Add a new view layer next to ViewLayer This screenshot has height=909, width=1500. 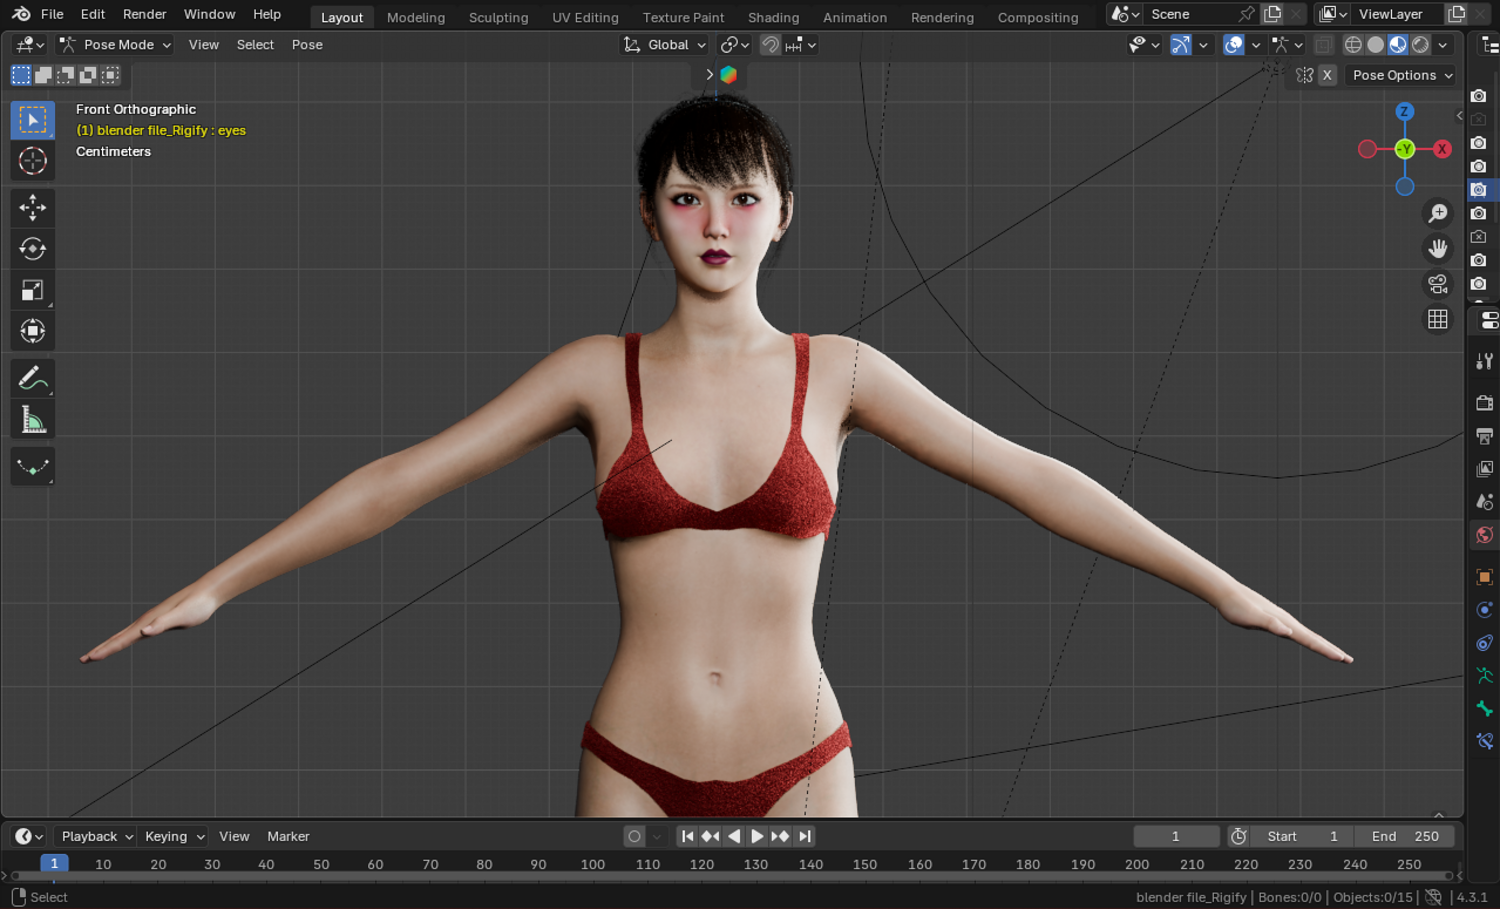click(1457, 14)
